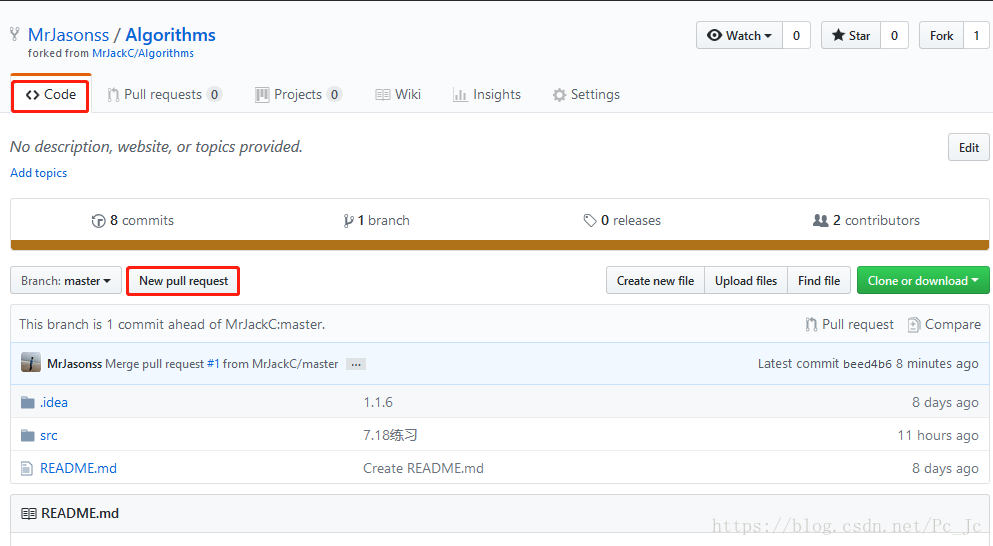Screen dimensions: 993x546
Task: Click the README.md file icon in the file list
Action: [x=27, y=468]
